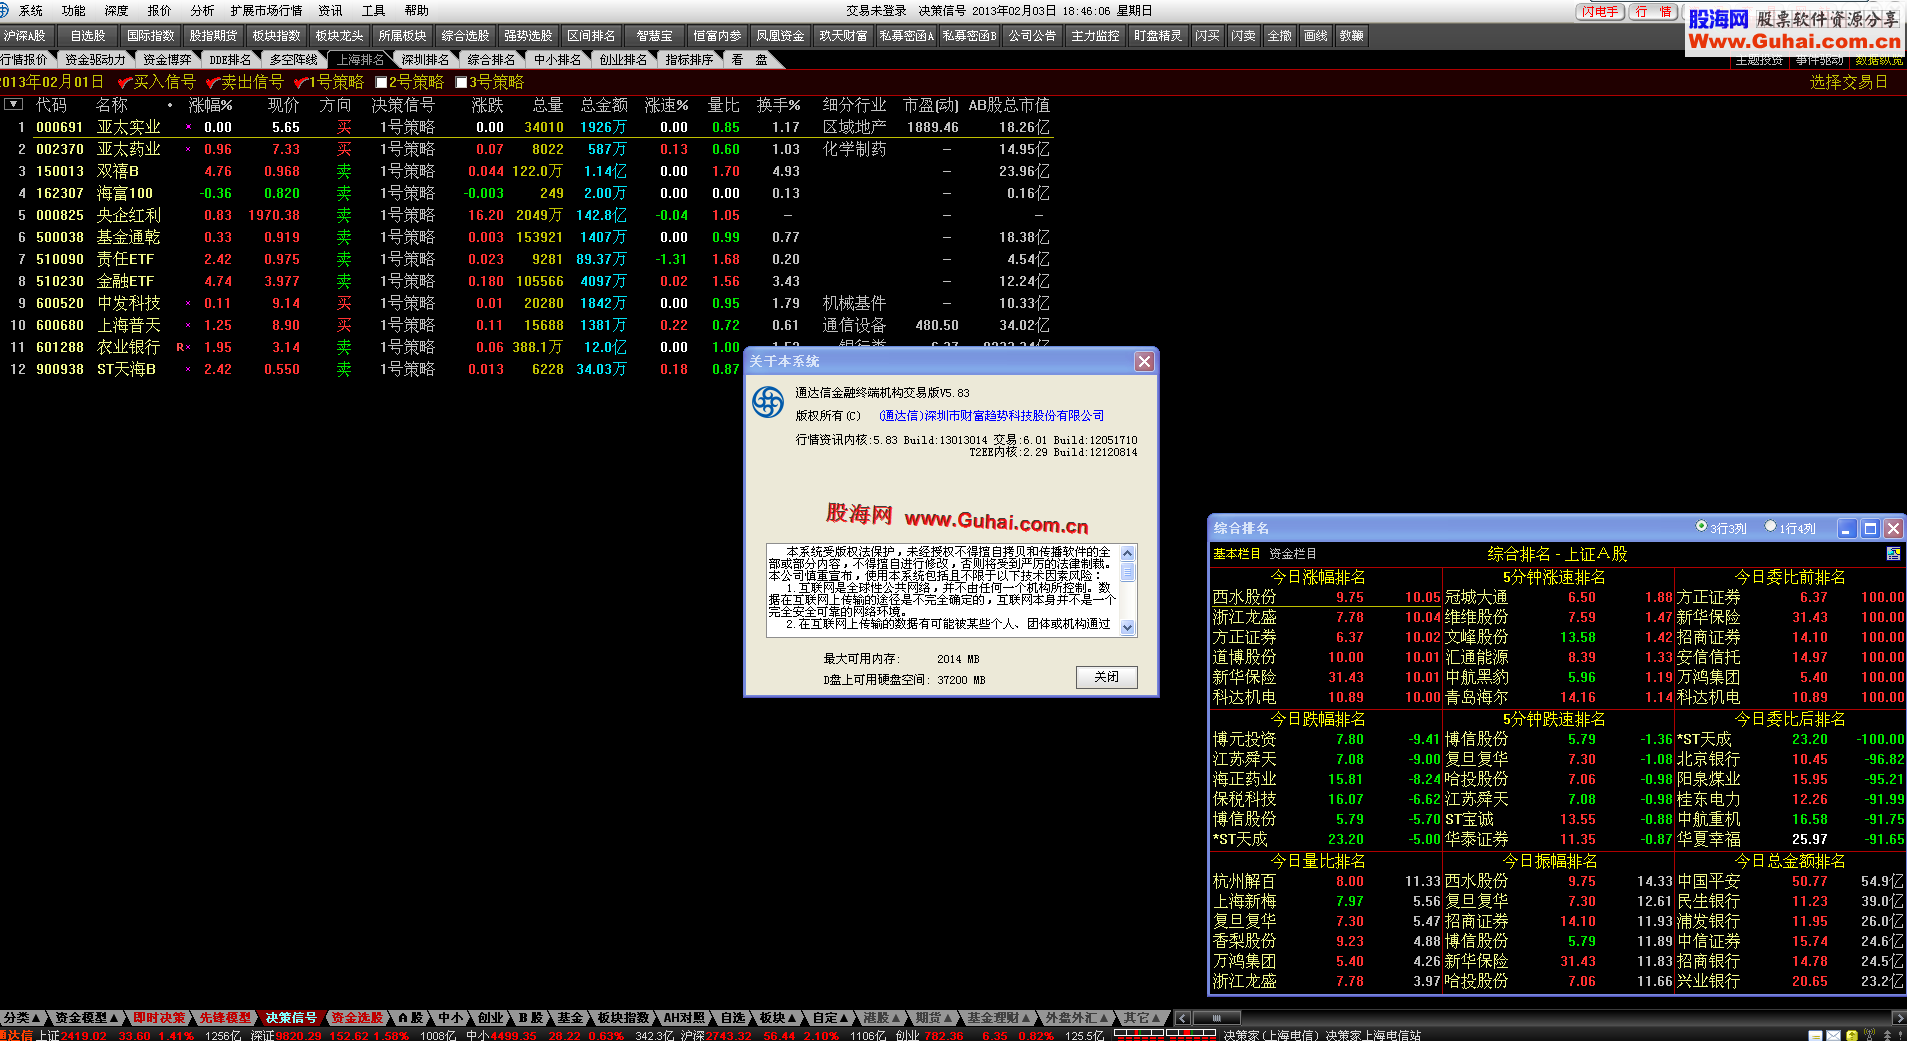This screenshot has width=1907, height=1041.
Task: Expand the 基金理财 bottom tab menu
Action: point(999,1018)
